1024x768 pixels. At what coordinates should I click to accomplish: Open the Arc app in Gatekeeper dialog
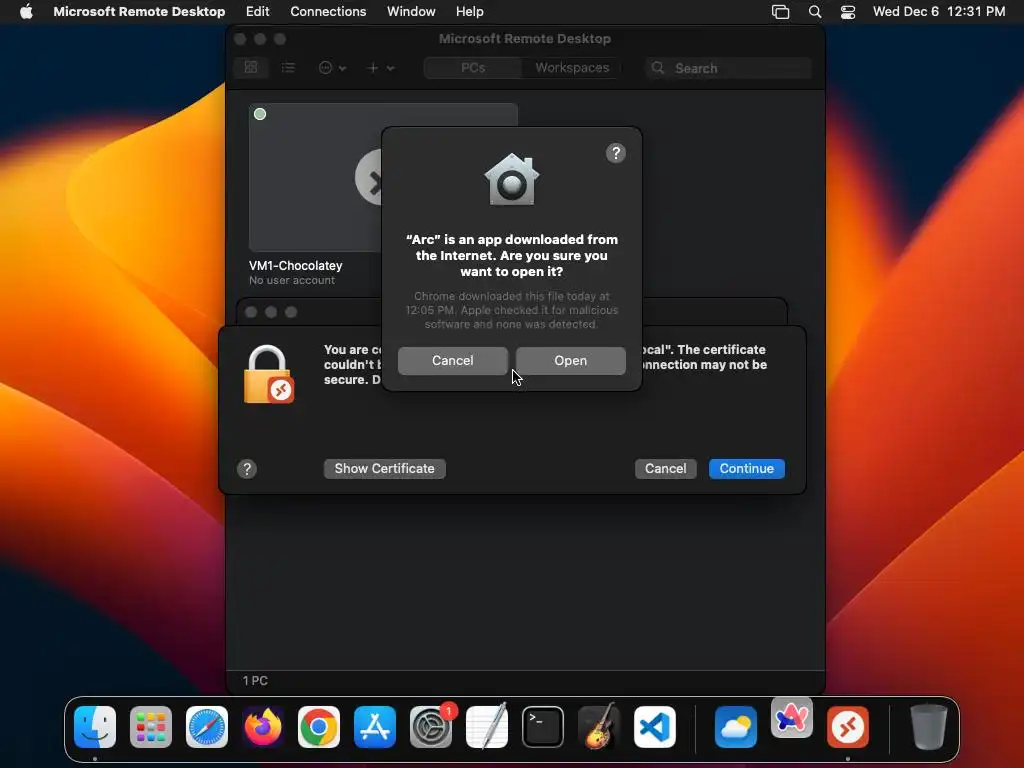pyautogui.click(x=570, y=360)
